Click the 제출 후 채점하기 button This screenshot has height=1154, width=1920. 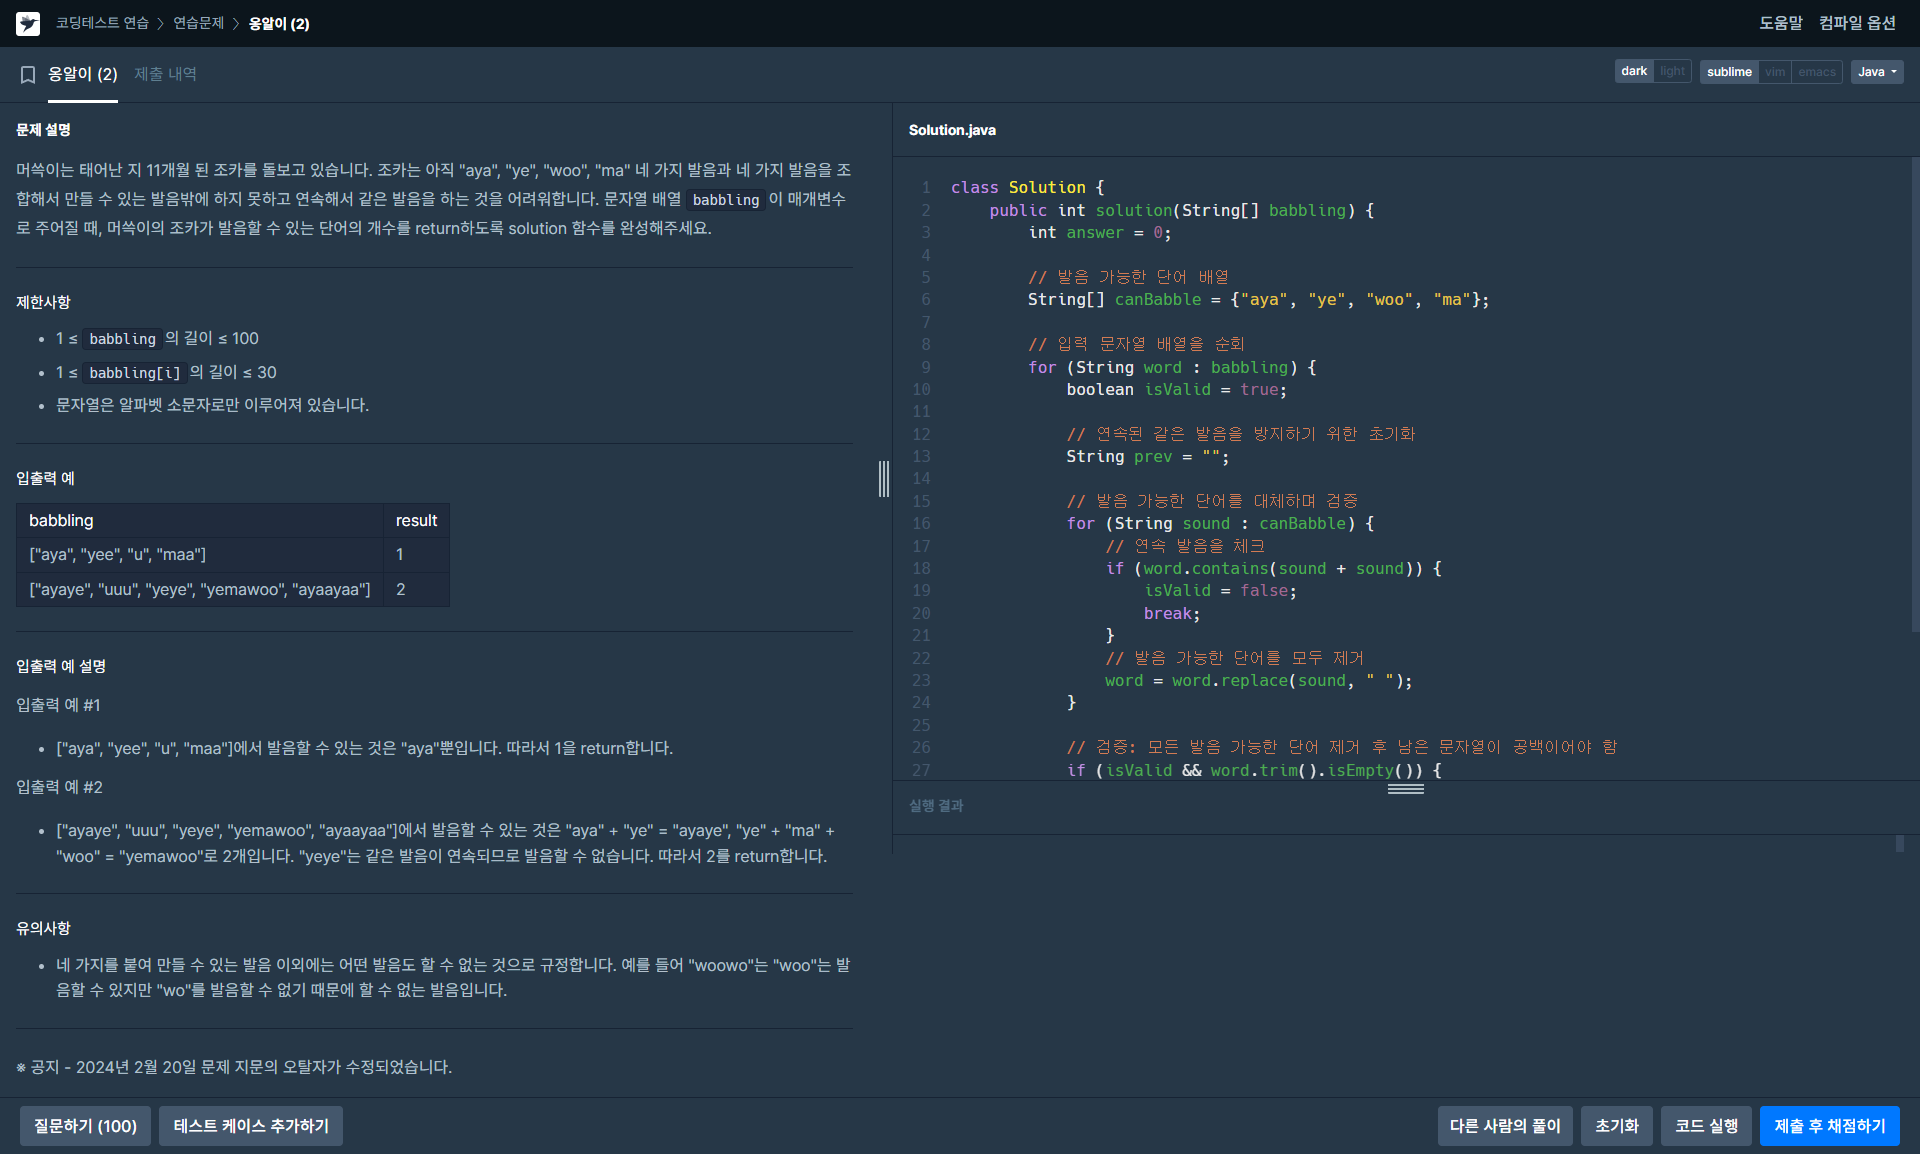(1830, 1126)
